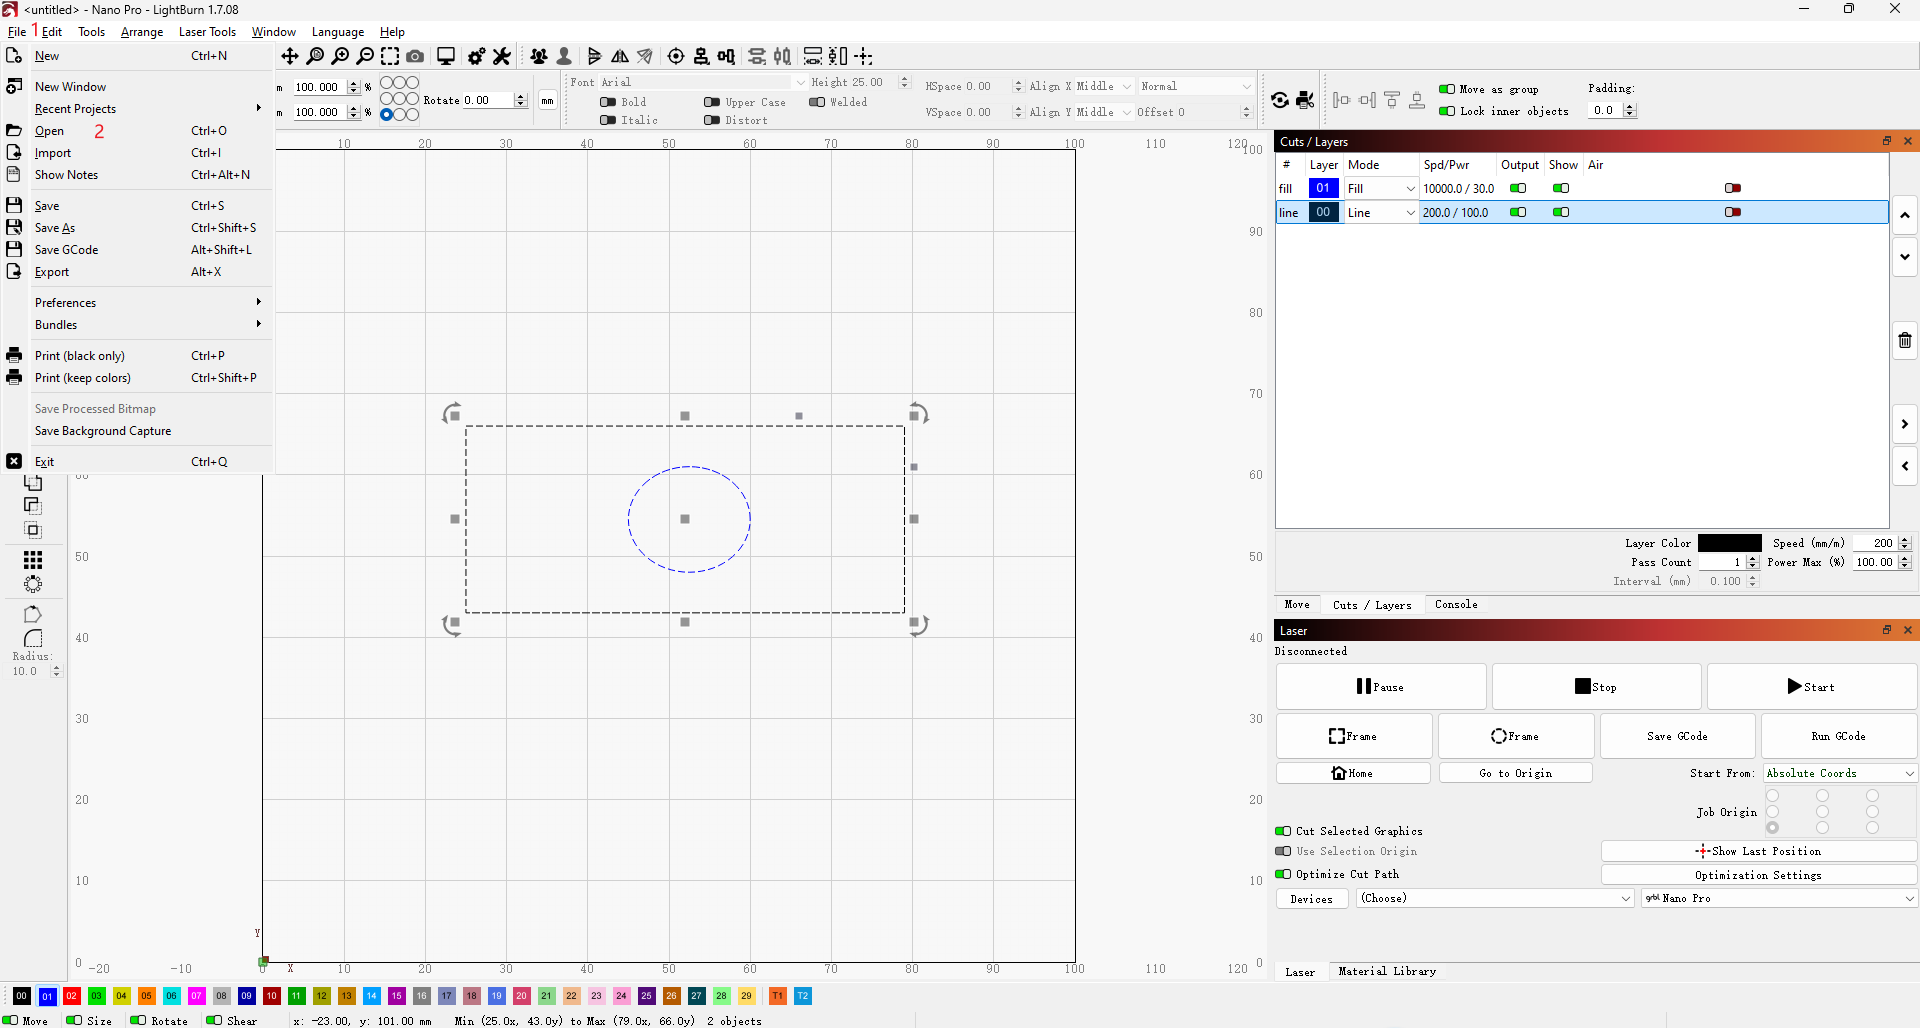Image resolution: width=1920 pixels, height=1028 pixels.
Task: Toggle Output for the fill layer
Action: (1518, 188)
